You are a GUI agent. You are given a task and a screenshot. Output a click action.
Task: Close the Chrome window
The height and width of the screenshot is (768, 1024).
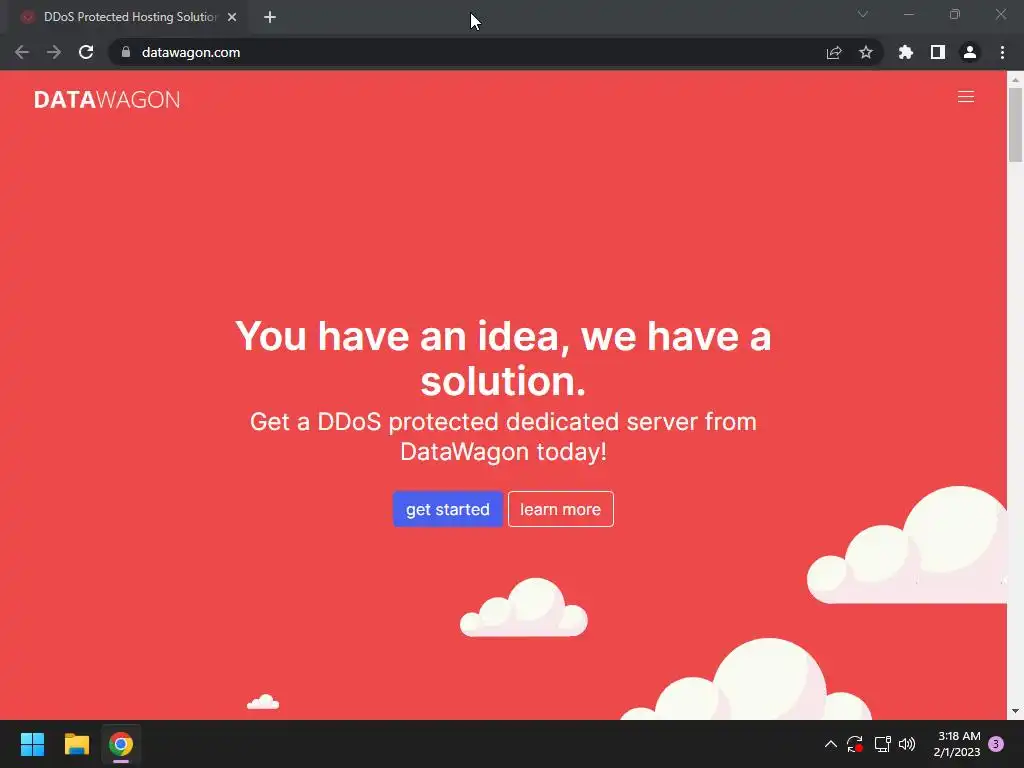coord(1000,14)
